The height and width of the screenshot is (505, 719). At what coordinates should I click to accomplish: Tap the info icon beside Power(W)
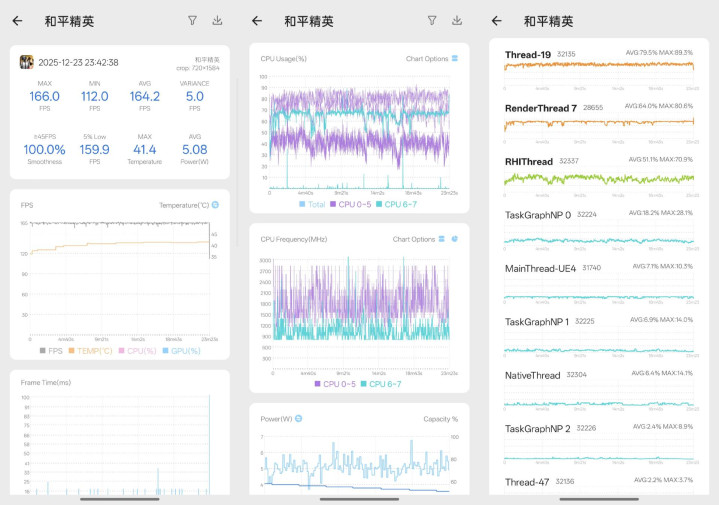(299, 419)
